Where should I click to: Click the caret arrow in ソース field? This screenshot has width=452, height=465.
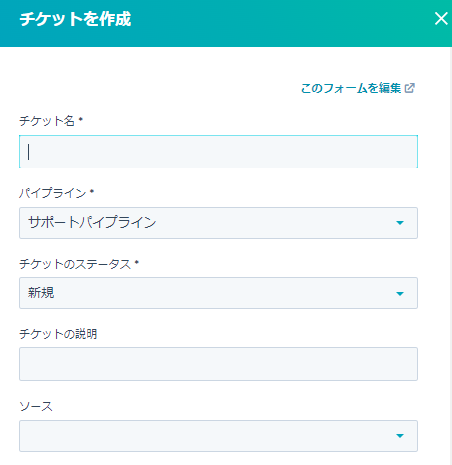(x=400, y=436)
